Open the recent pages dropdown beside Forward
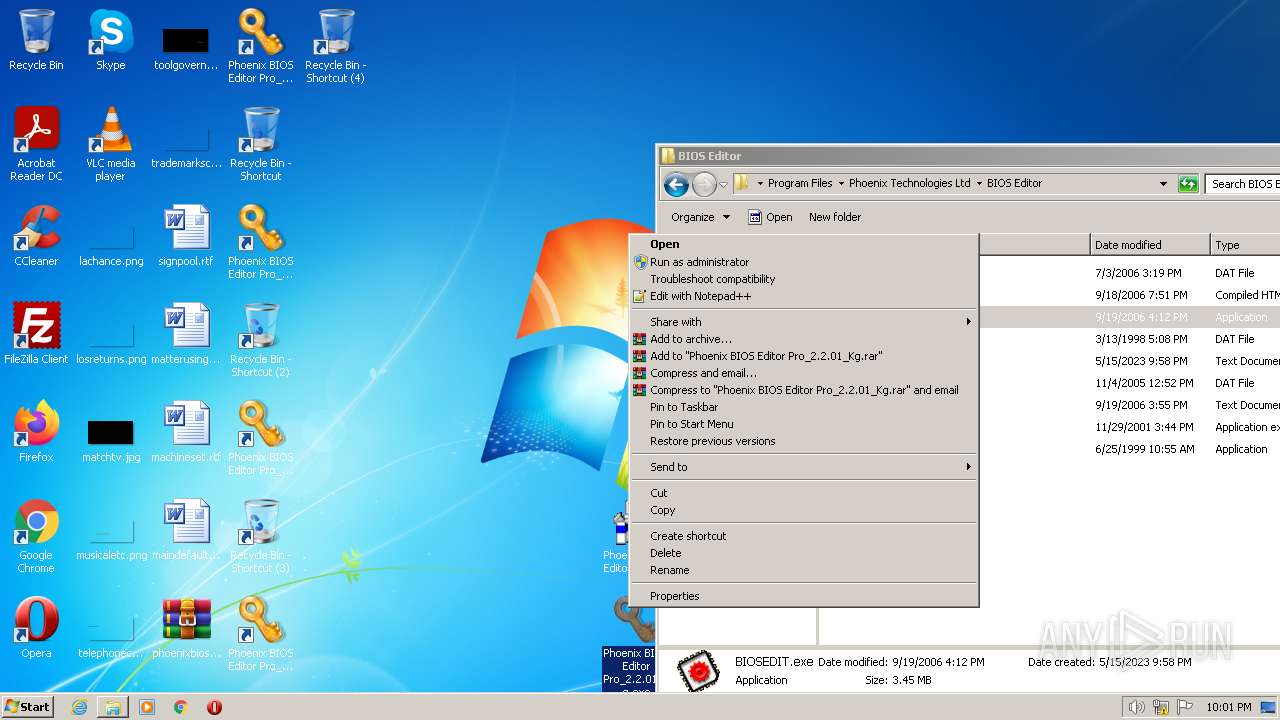1280x720 pixels. click(723, 185)
